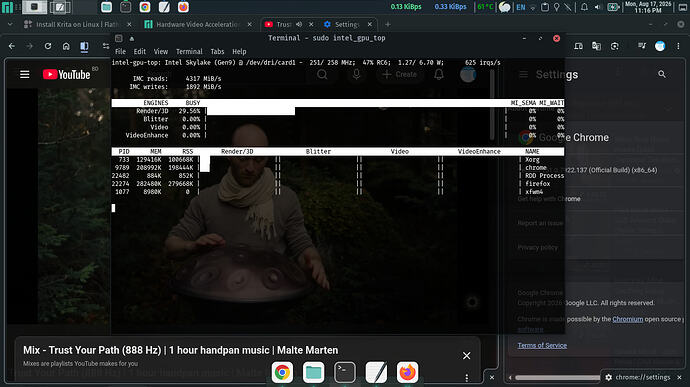Open the Chromium link in Settings window
Image resolution: width=690 pixels, height=387 pixels.
point(628,319)
